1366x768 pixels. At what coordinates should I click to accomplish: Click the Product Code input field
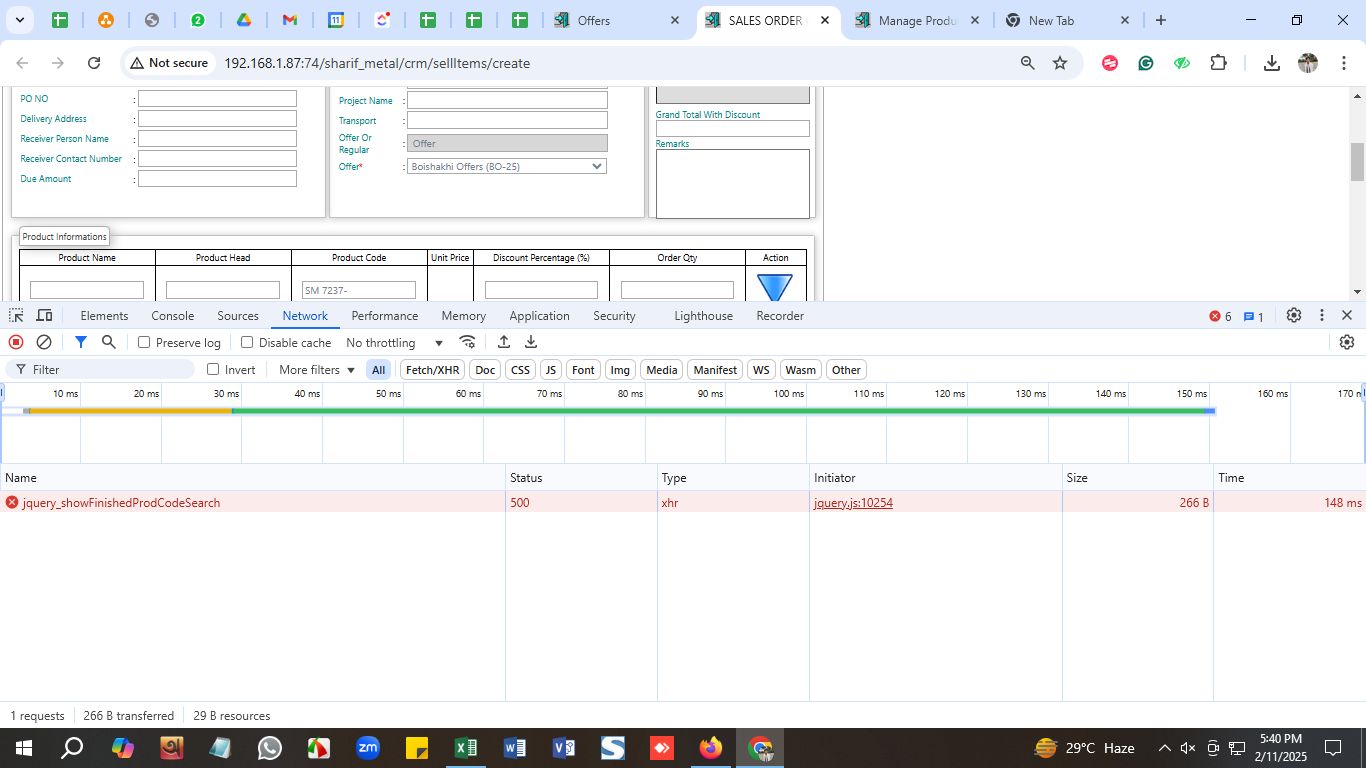359,290
